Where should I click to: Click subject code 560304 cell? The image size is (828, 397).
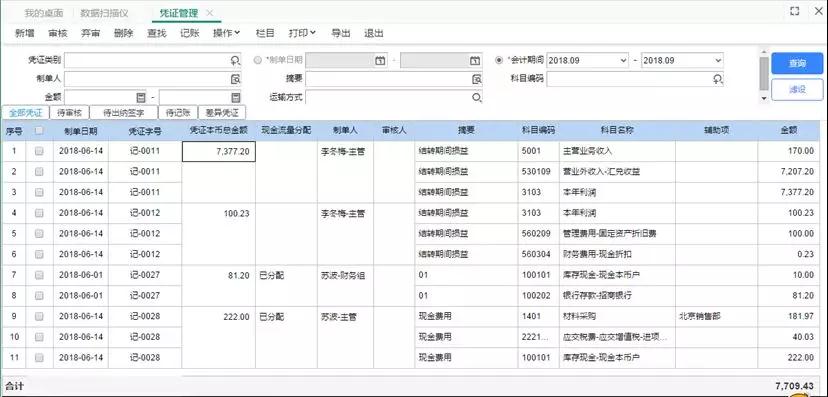point(539,254)
